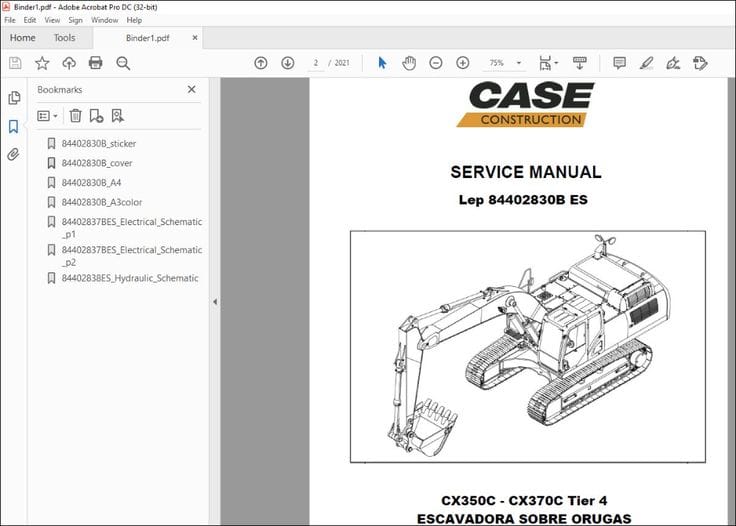
Task: Toggle the Bookmarks panel sidebar icon
Action: point(14,126)
